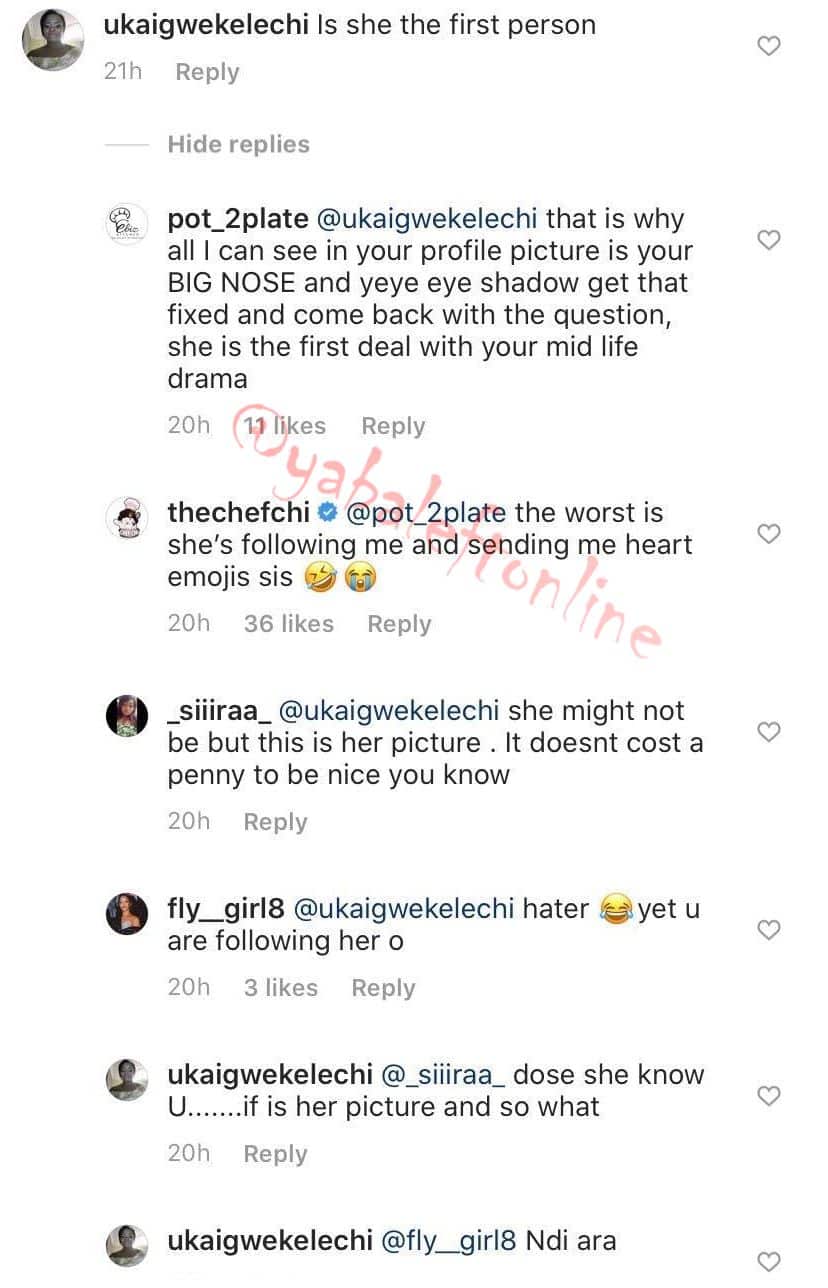
Task: Heart ukaigwekelechi's reply to _siiiraa_
Action: tap(768, 1095)
